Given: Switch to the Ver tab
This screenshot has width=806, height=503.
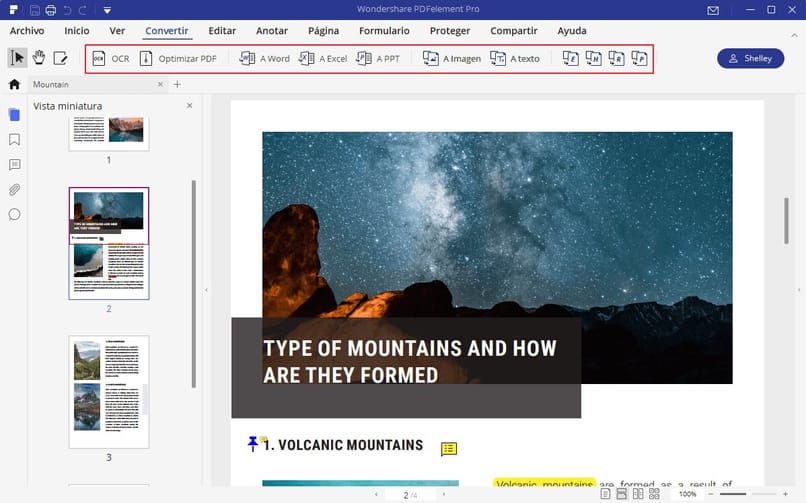Looking at the screenshot, I should coord(117,31).
